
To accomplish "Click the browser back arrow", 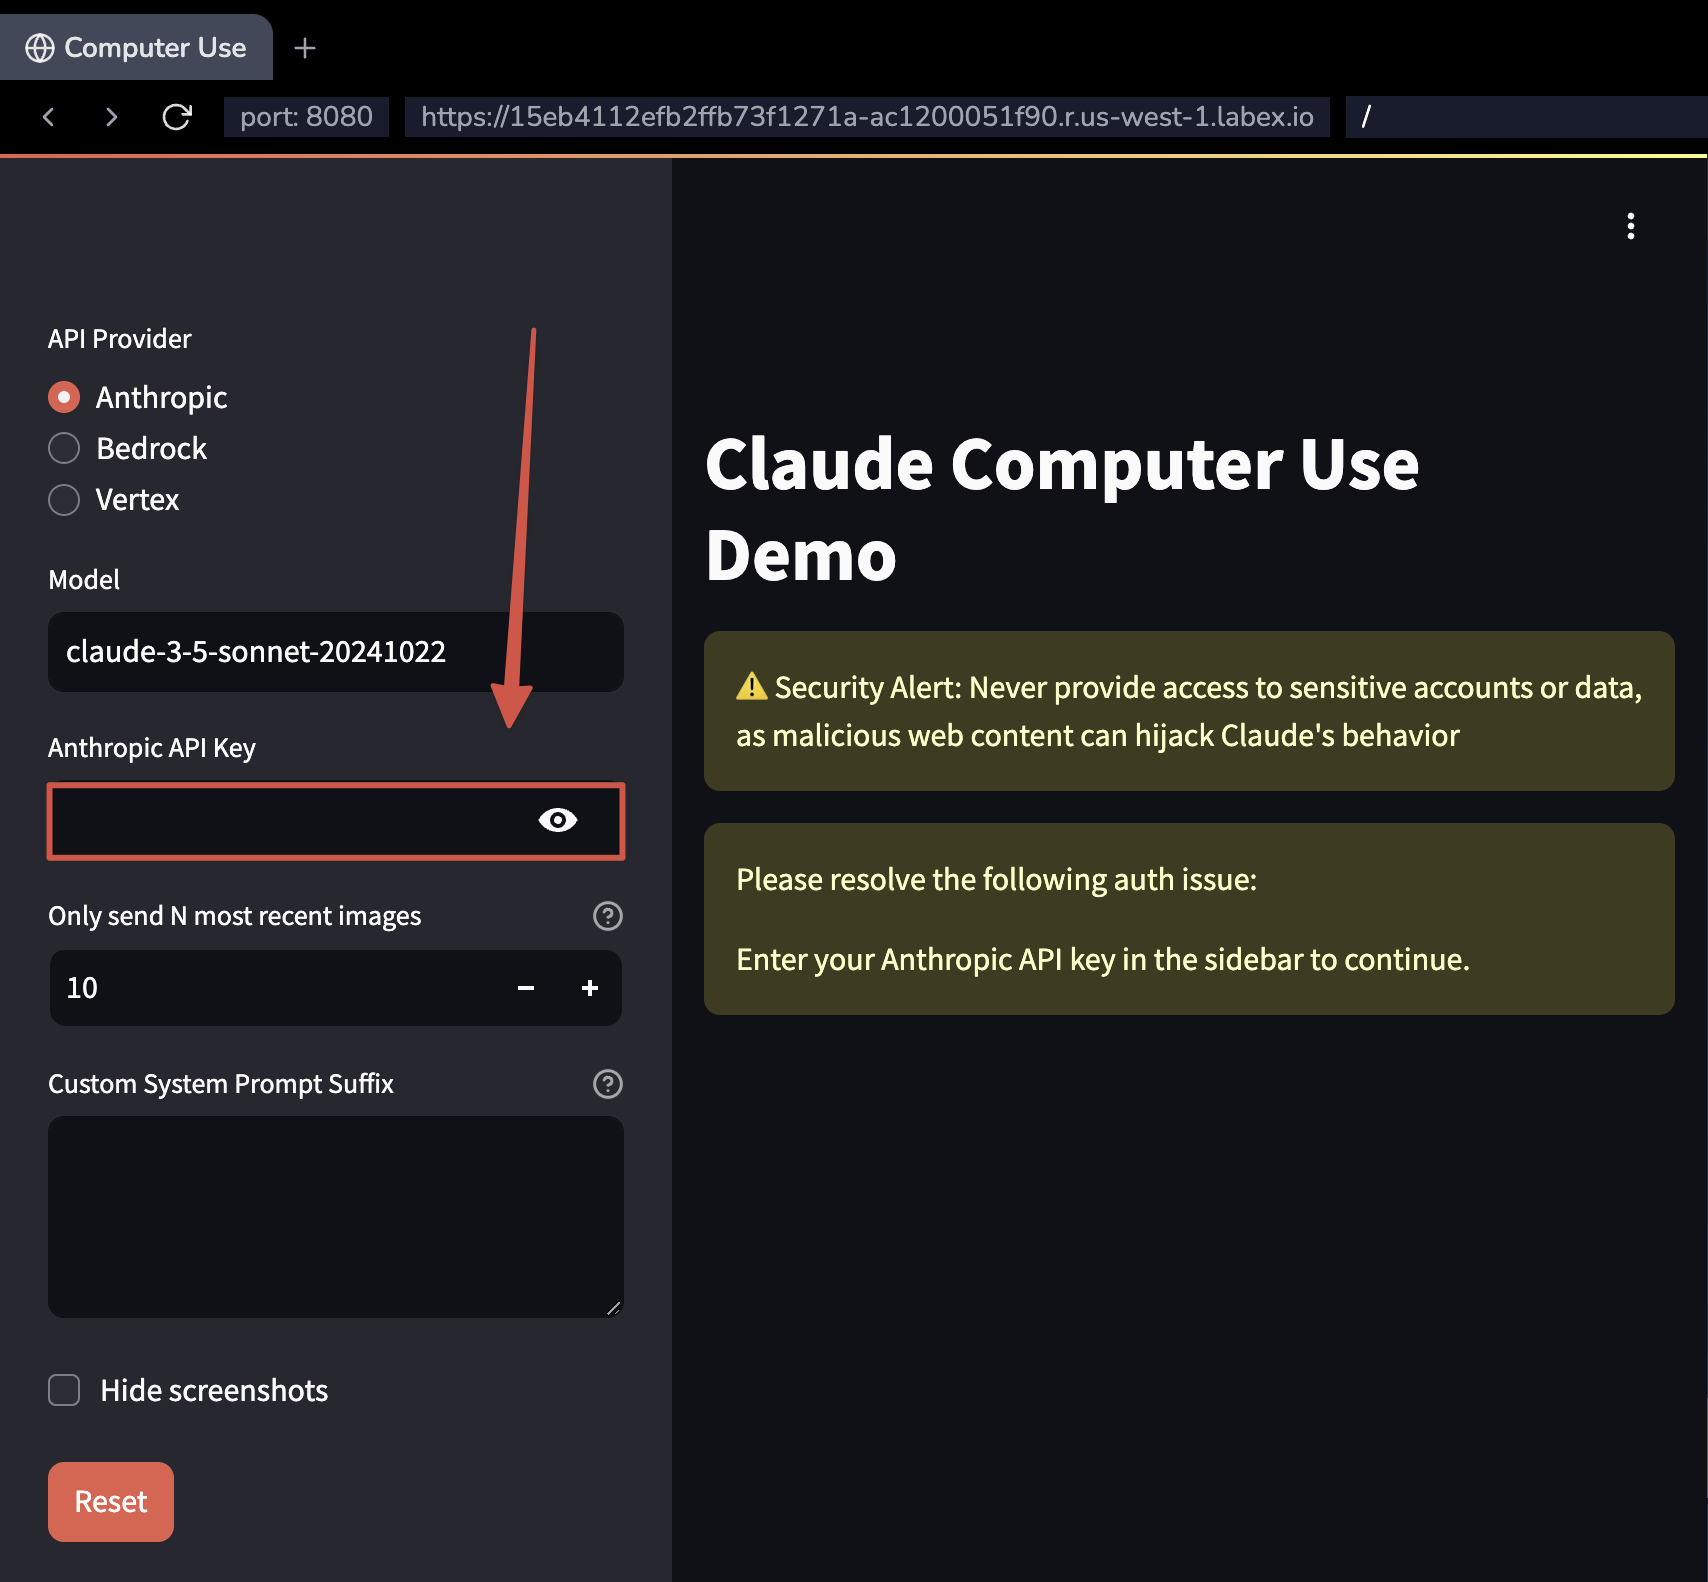I will (48, 117).
